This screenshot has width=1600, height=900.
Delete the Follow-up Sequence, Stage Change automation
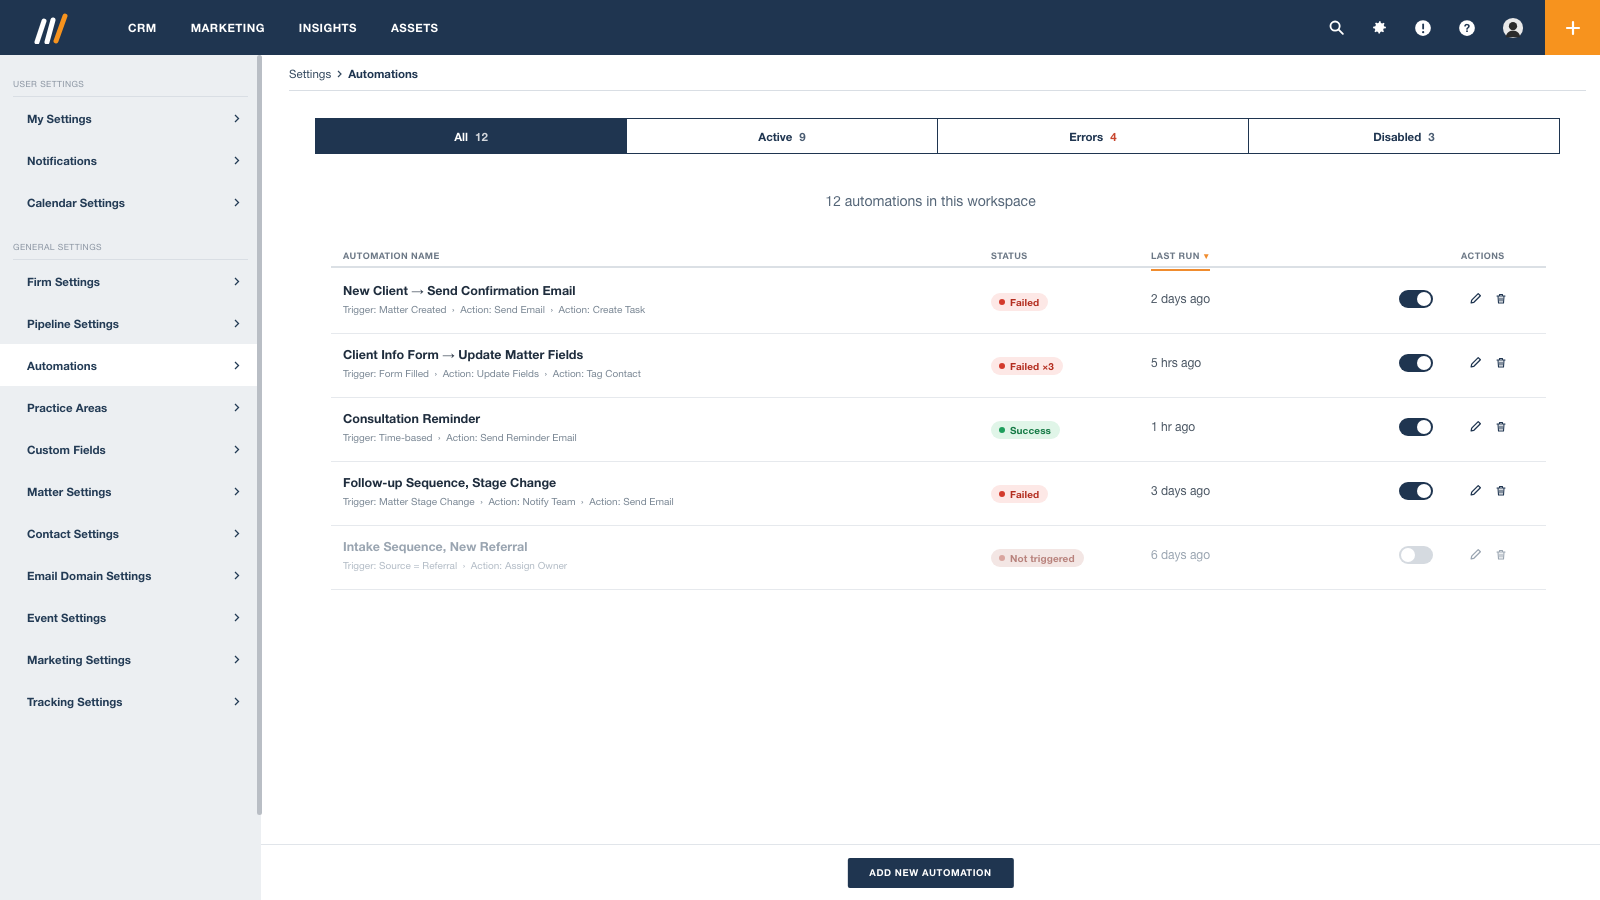pos(1501,491)
